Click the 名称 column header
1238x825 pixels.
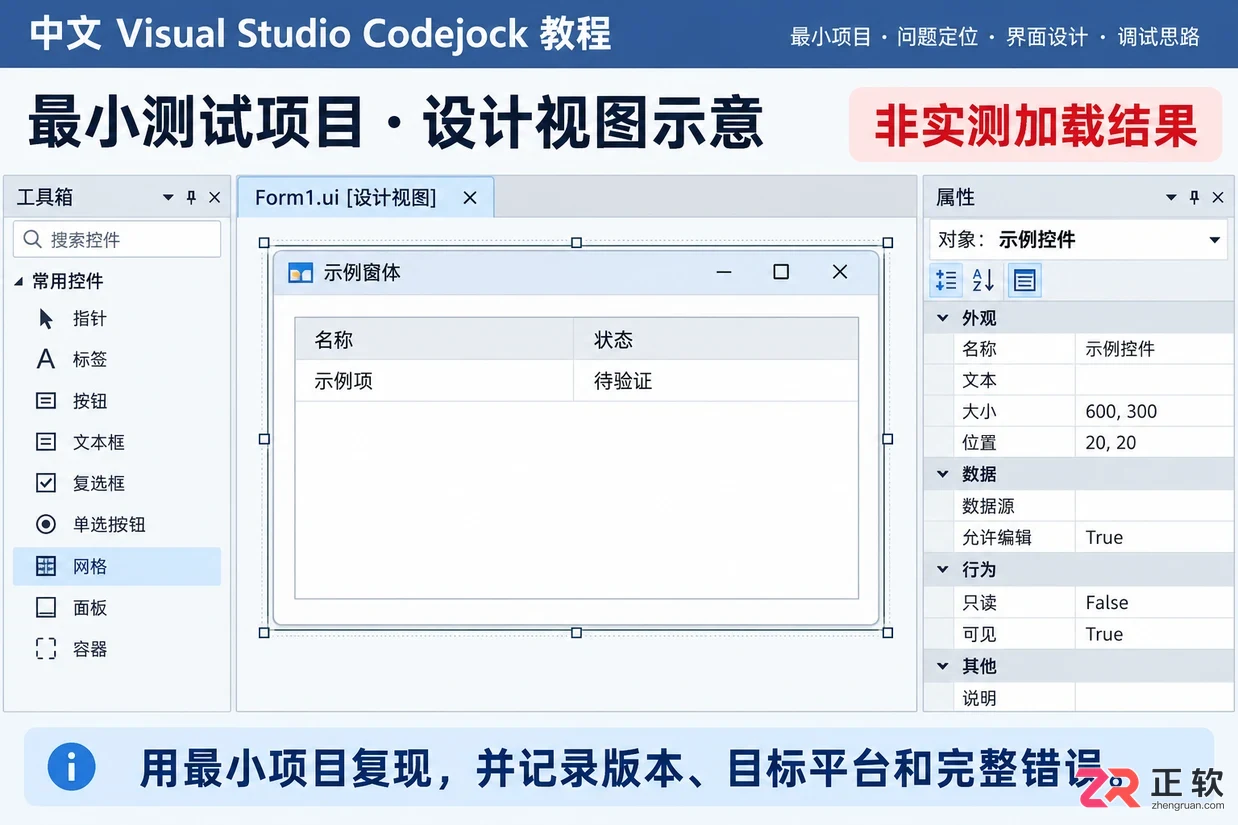coord(434,340)
